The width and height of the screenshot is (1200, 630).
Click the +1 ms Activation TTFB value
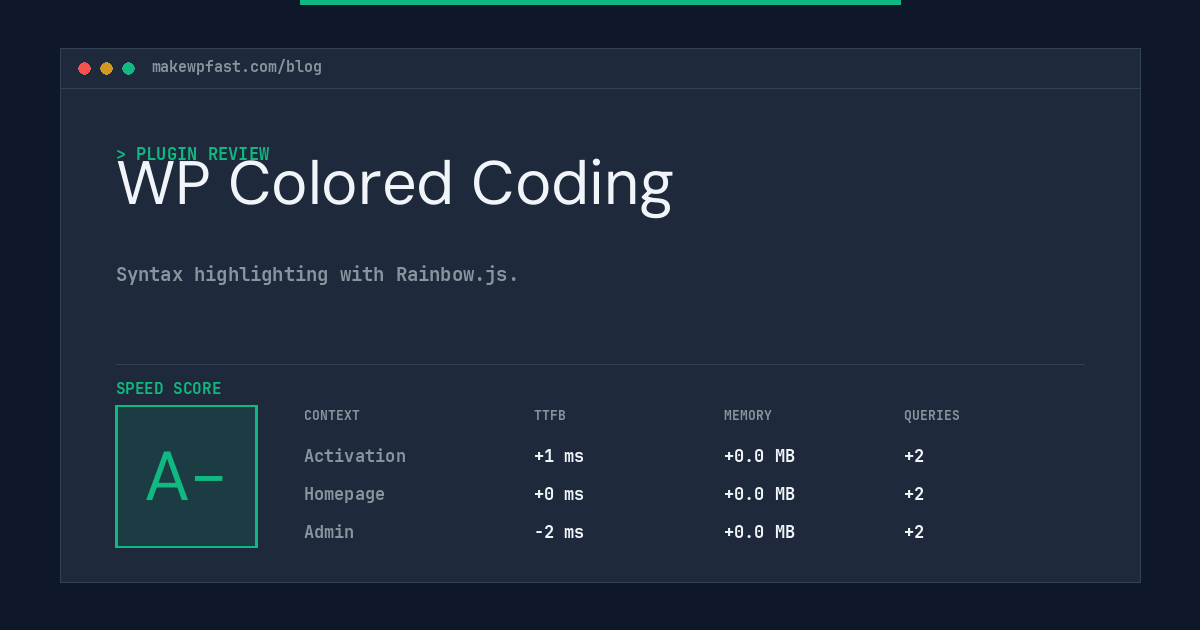[559, 456]
